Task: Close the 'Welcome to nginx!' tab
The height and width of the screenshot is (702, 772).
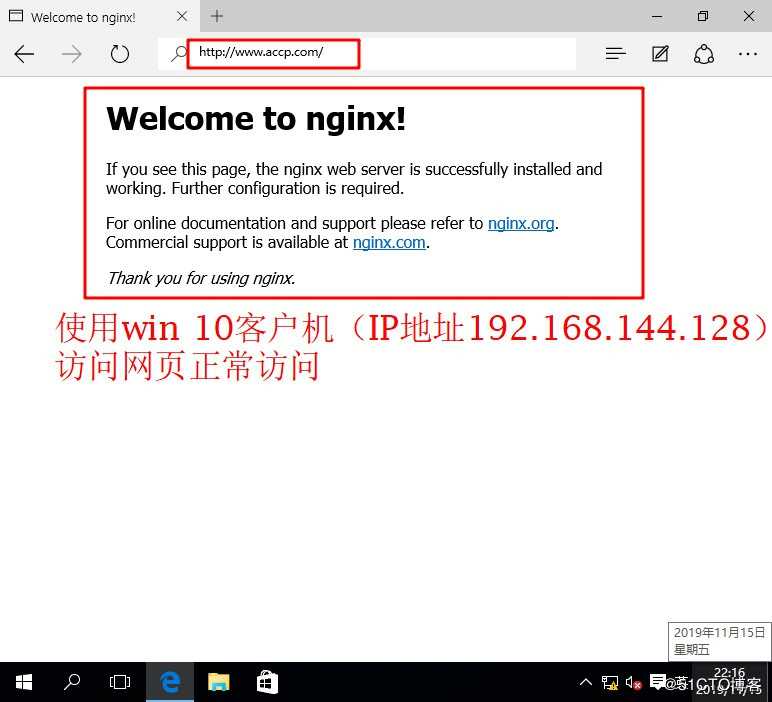Action: click(182, 16)
